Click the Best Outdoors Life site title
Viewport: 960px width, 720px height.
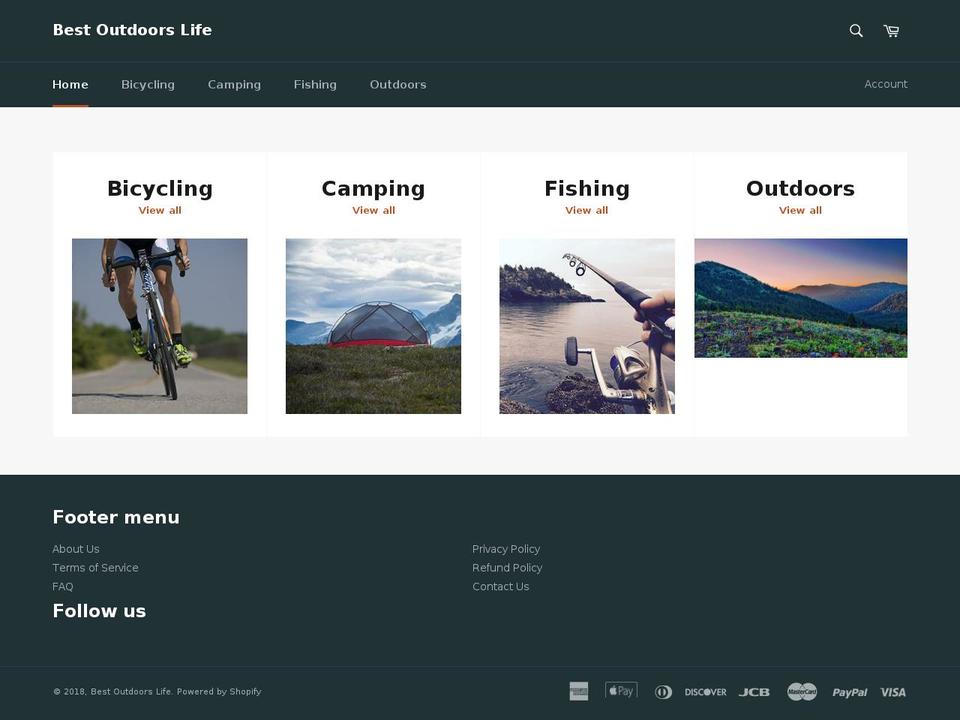tap(132, 29)
